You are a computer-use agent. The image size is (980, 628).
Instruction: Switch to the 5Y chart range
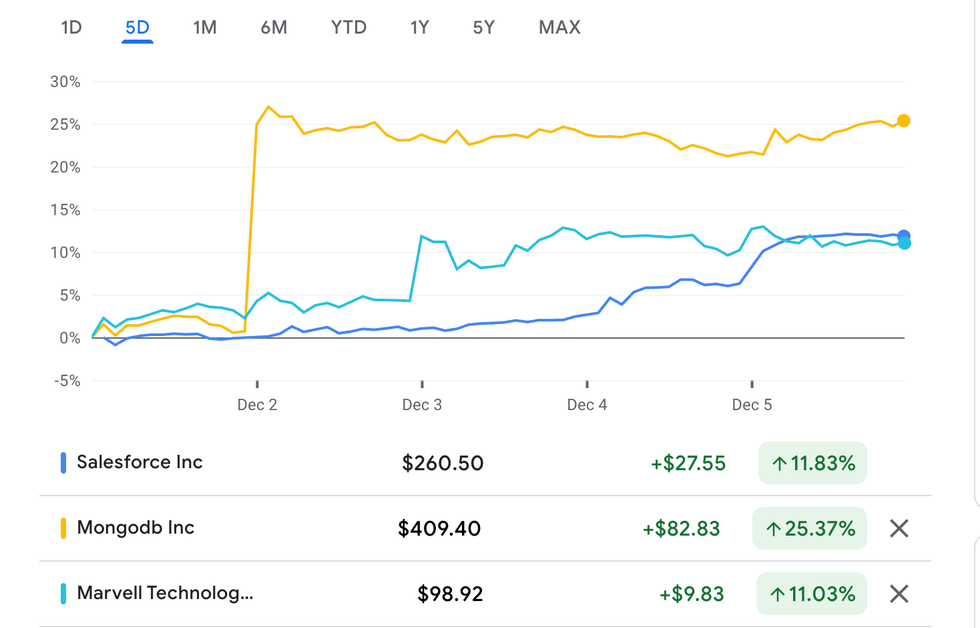click(484, 28)
